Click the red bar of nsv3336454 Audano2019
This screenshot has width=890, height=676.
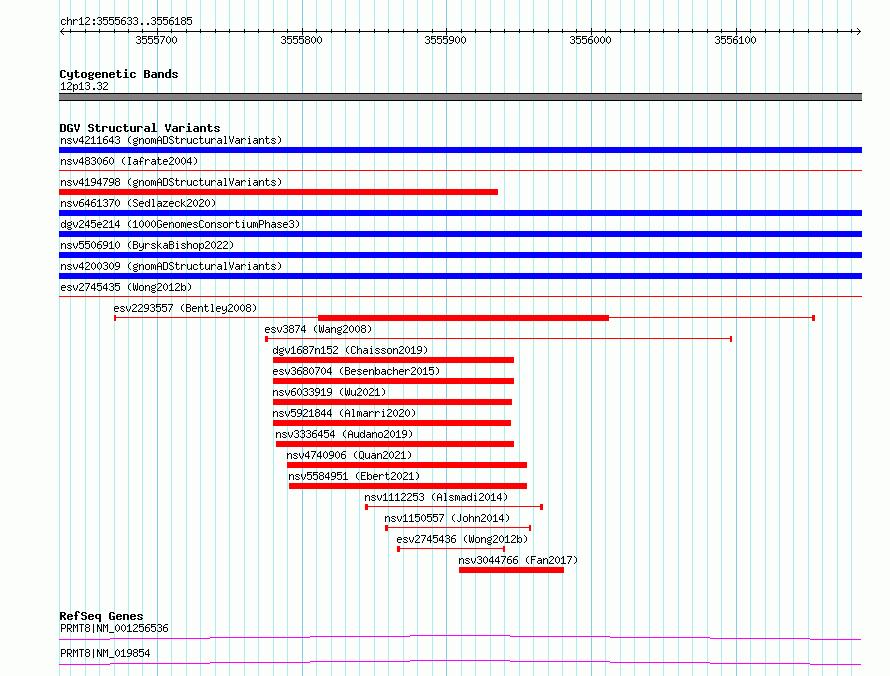coord(394,444)
